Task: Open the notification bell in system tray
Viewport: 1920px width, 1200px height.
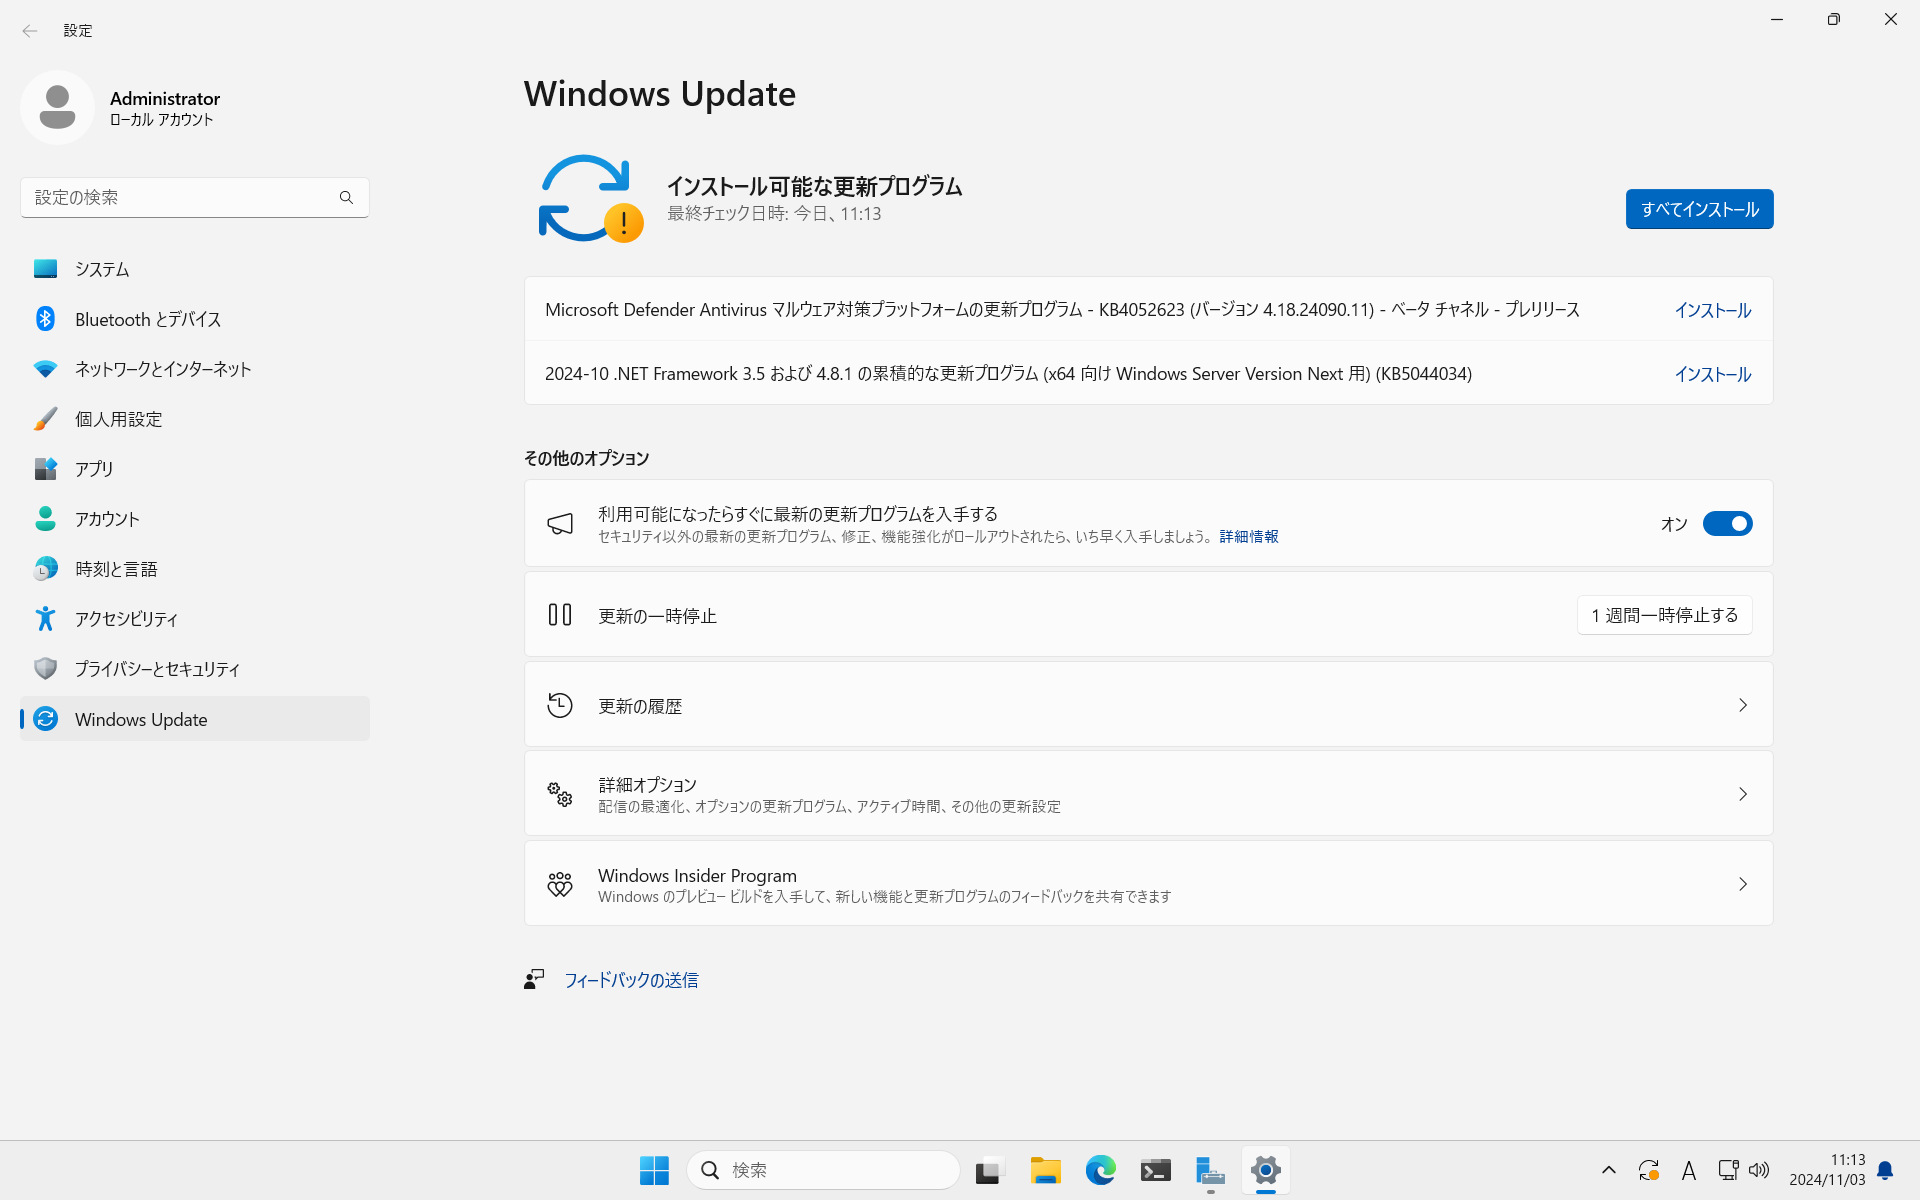Action: (x=1885, y=1170)
